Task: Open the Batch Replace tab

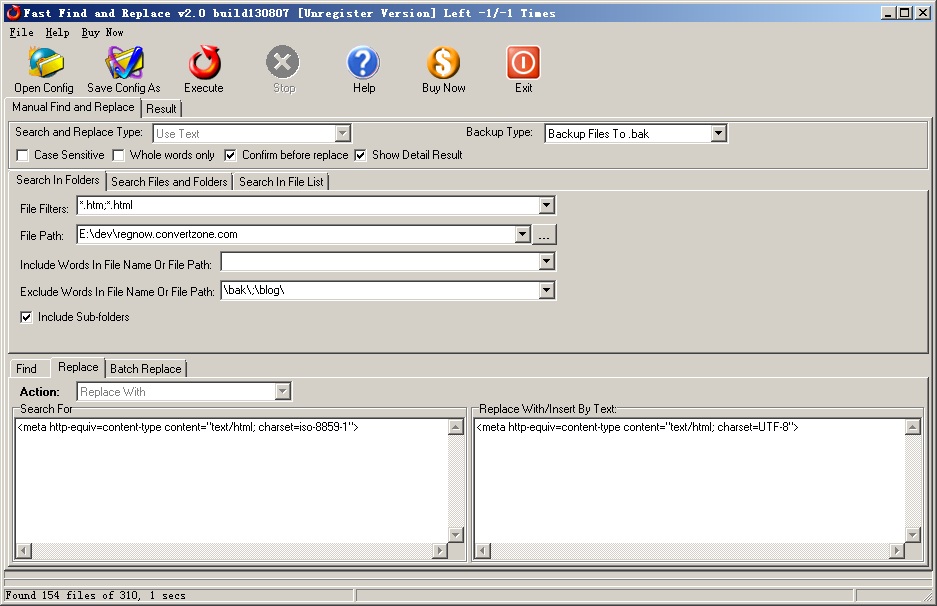Action: [x=146, y=369]
